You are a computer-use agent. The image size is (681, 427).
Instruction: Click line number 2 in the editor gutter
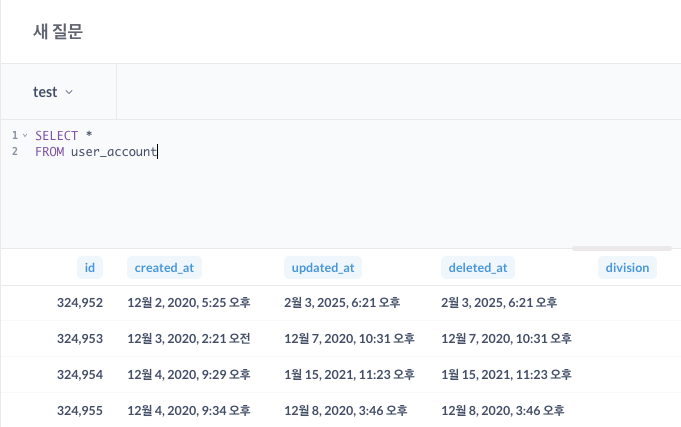[x=15, y=152]
